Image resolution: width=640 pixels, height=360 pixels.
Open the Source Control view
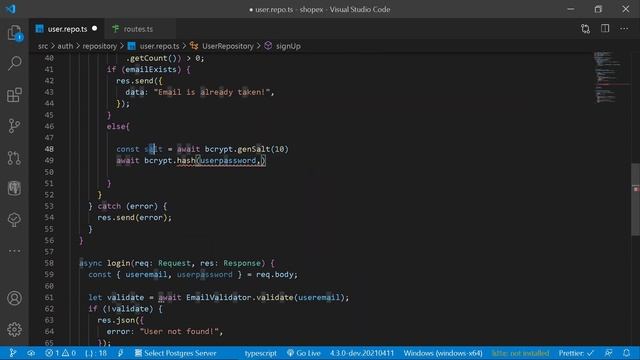(14, 126)
